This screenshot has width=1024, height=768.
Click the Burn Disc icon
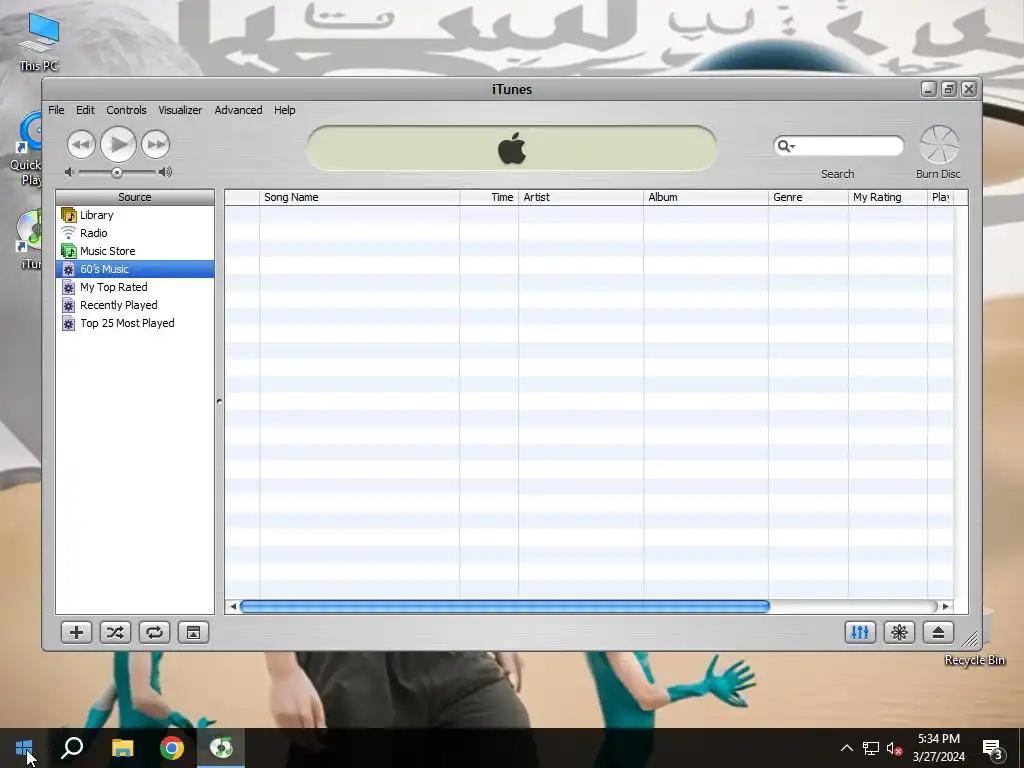pyautogui.click(x=938, y=144)
